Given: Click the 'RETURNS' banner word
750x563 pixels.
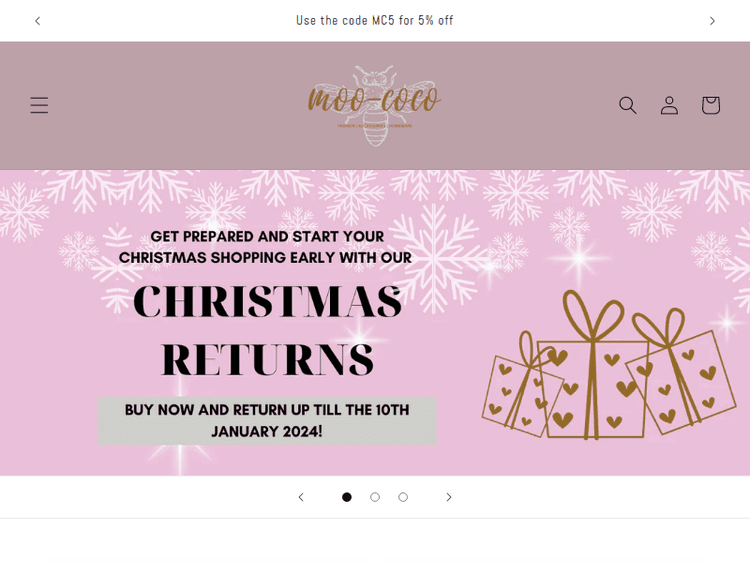Looking at the screenshot, I should 268,359.
